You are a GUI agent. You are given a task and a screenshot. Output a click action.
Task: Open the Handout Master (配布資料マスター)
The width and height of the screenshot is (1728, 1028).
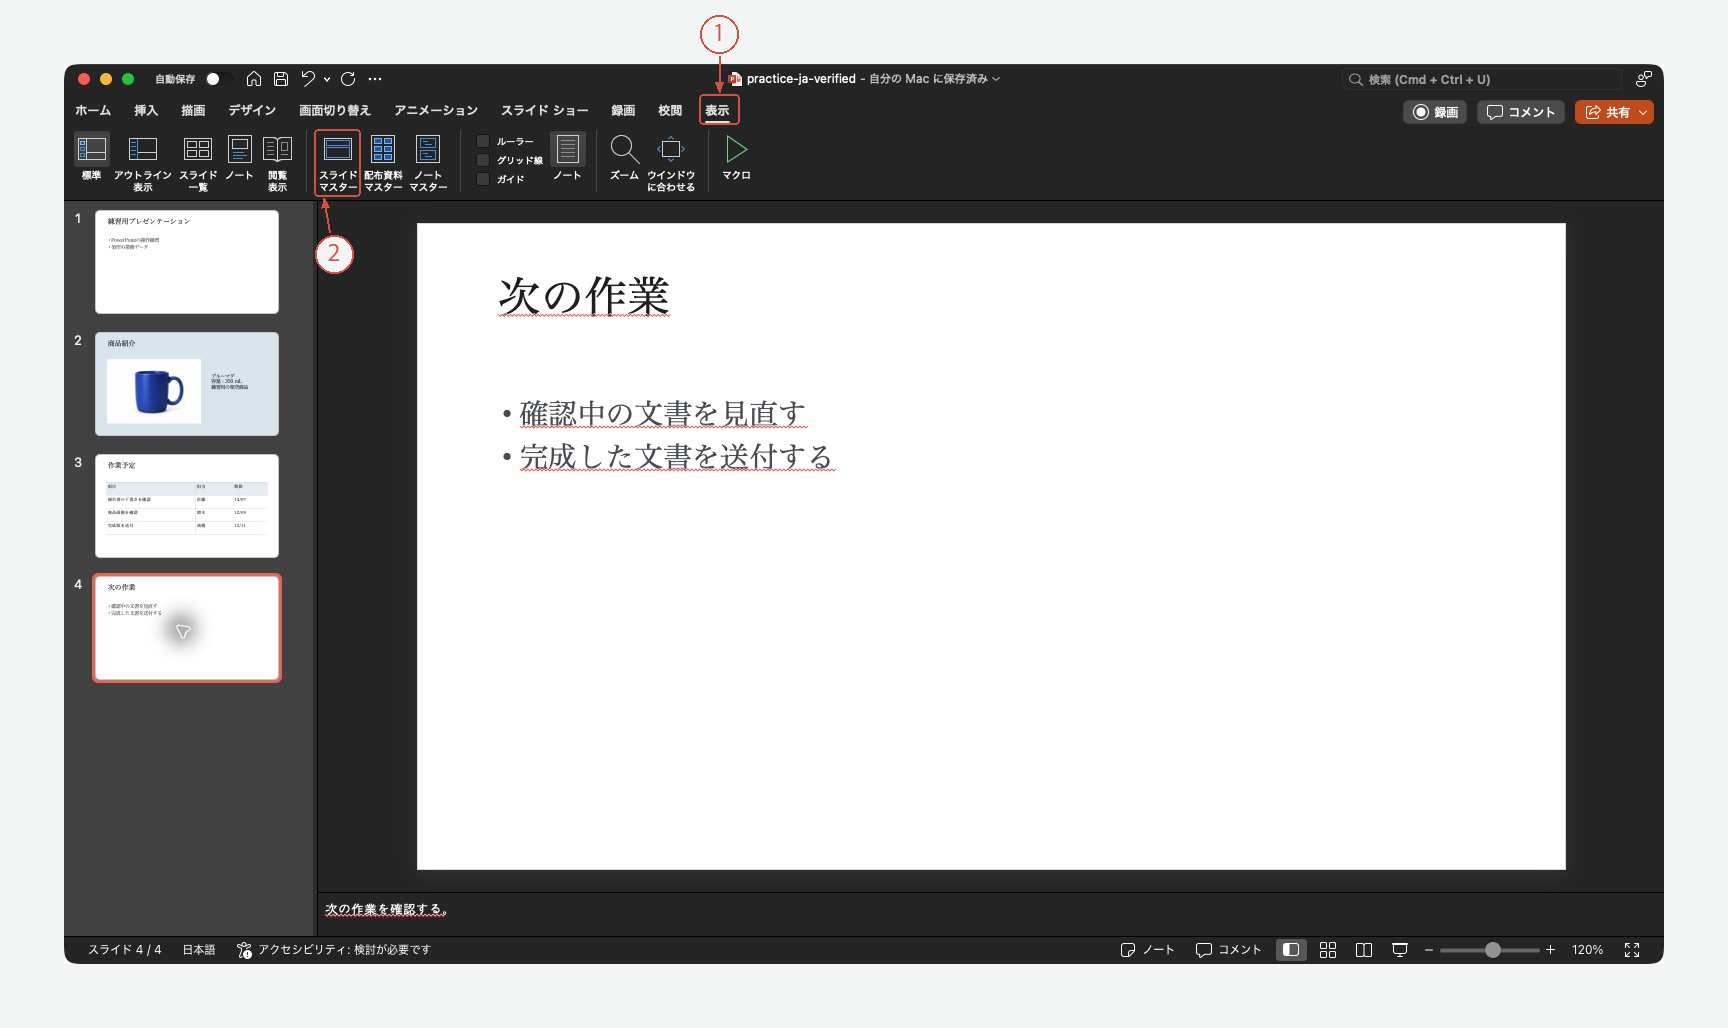coord(383,163)
